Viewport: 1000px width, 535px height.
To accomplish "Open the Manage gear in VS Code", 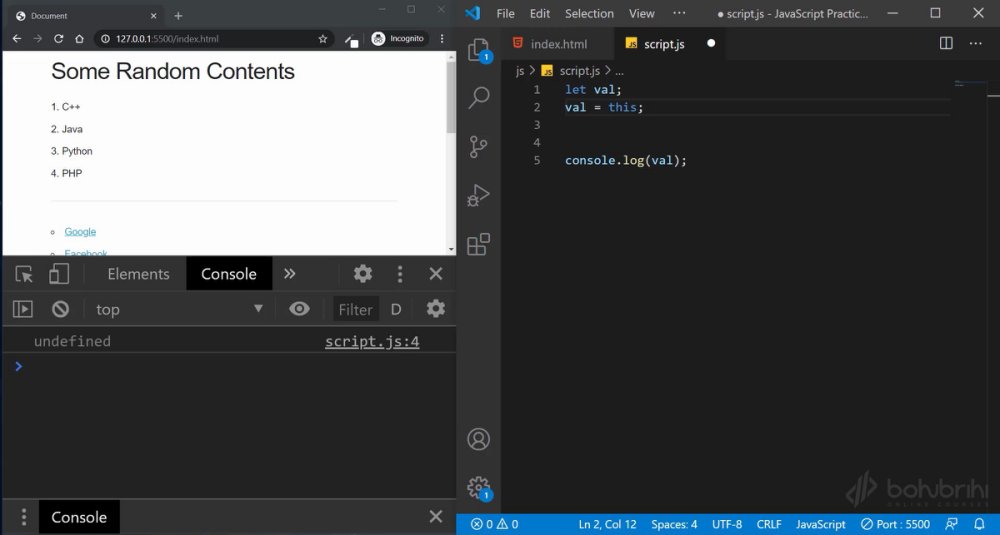I will click(x=478, y=488).
